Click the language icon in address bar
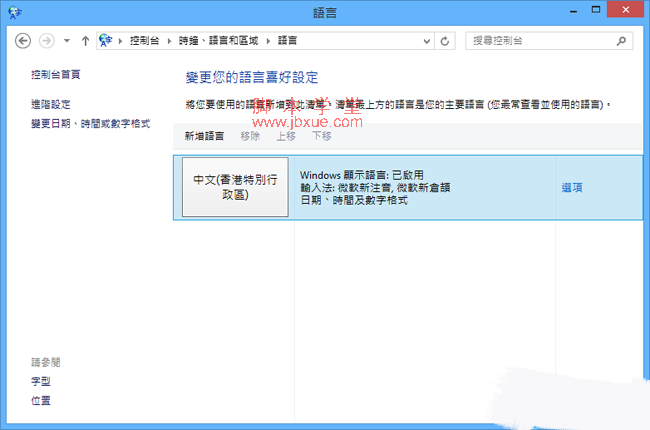 point(106,41)
